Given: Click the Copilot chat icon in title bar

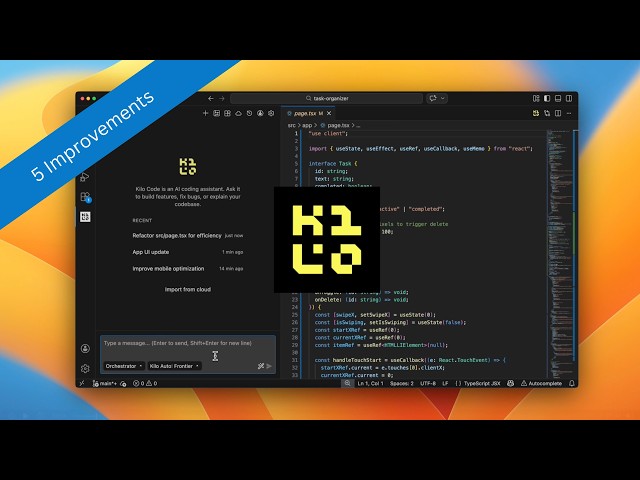Looking at the screenshot, I should coord(433,98).
